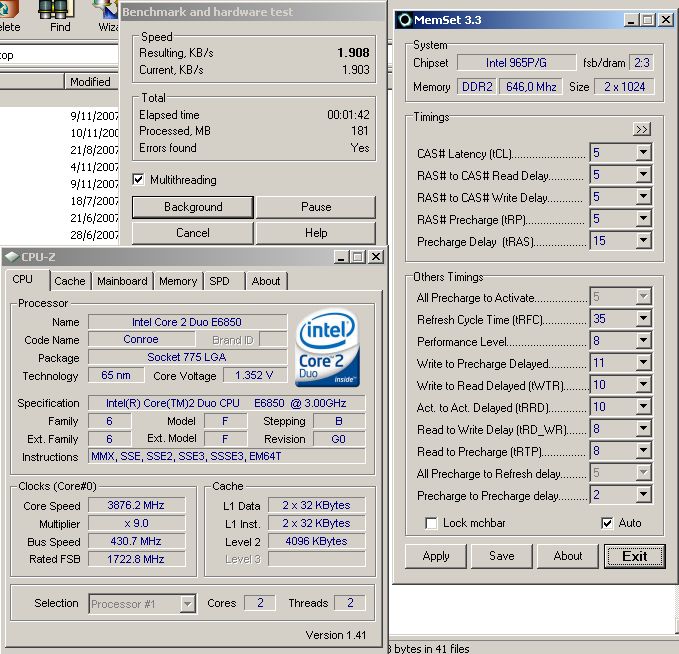The image size is (679, 654).
Task: Cancel the benchmark test
Action: pos(193,233)
